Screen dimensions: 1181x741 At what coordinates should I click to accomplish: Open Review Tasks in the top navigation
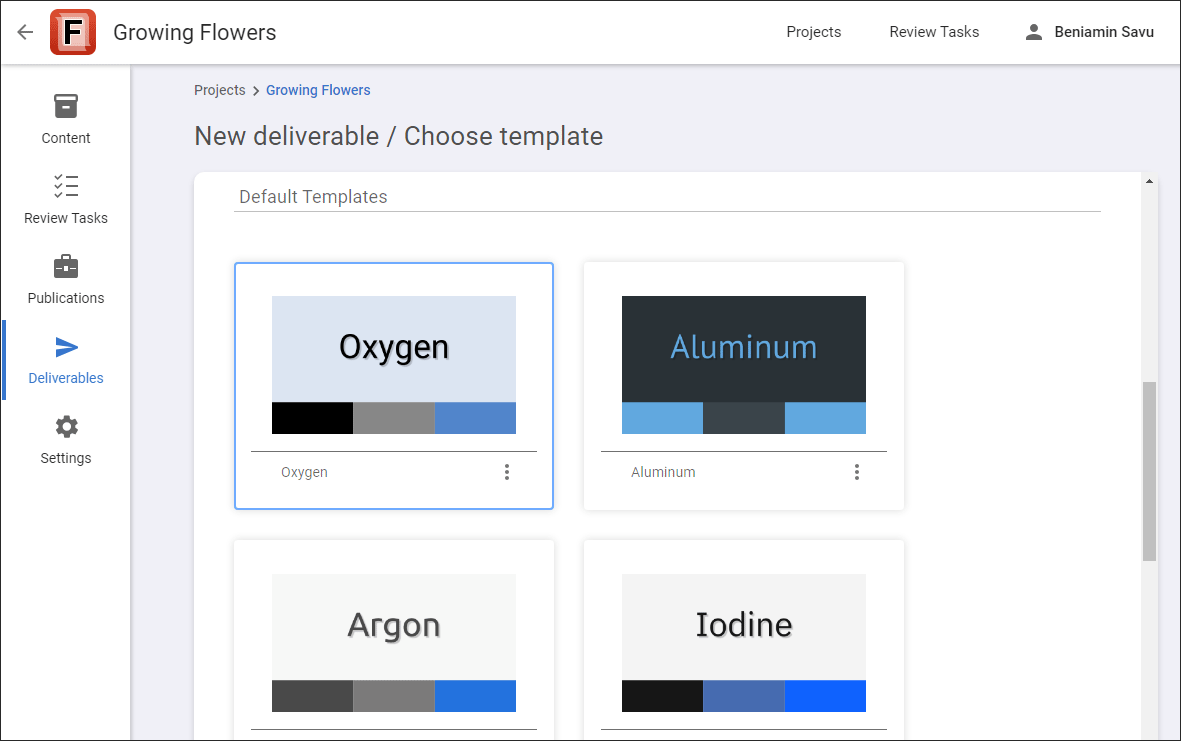tap(934, 32)
